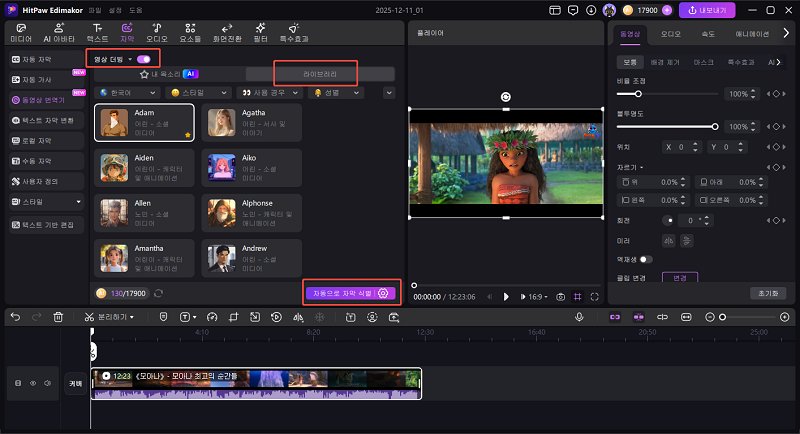Add a keyframe for 위치 position

point(776,147)
